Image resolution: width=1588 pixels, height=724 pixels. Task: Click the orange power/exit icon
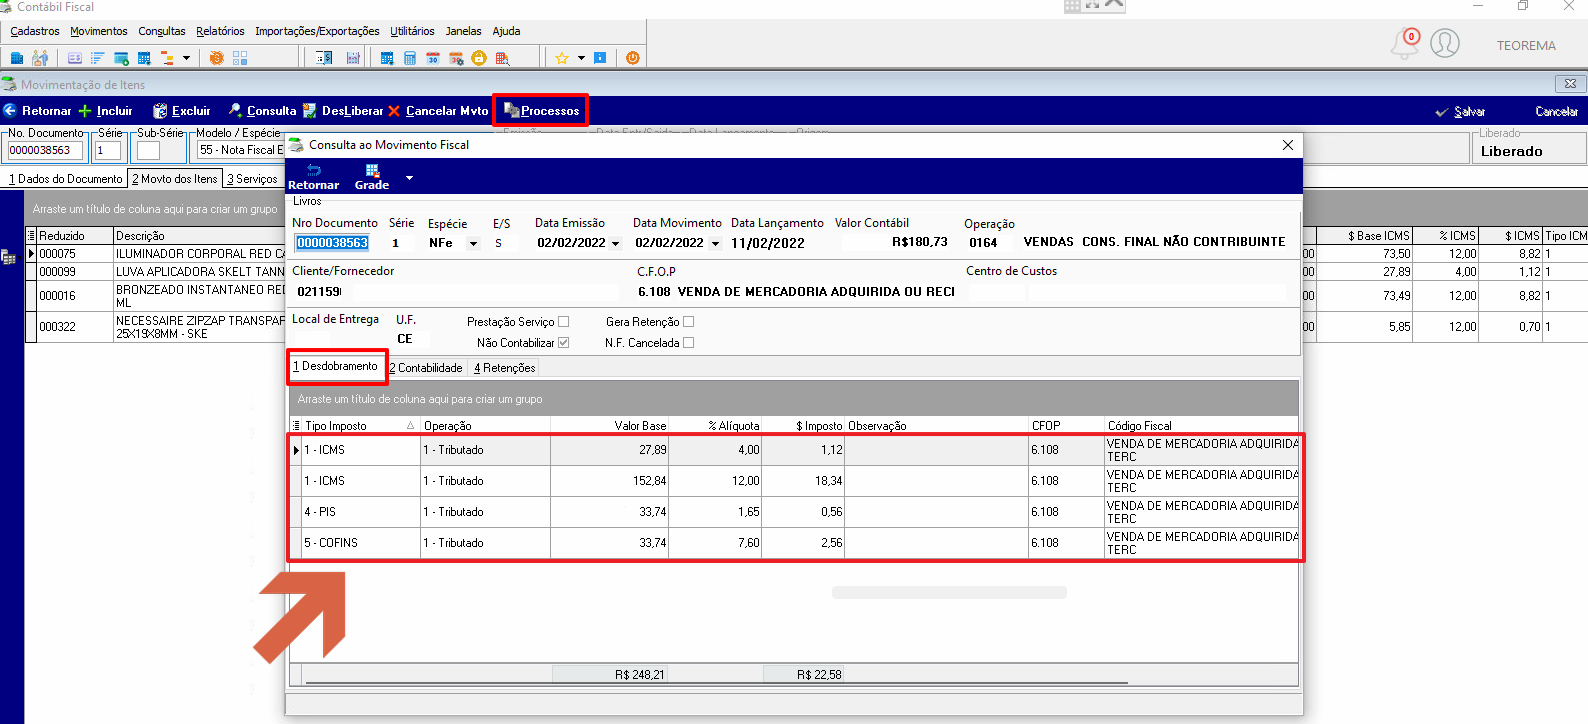point(633,58)
